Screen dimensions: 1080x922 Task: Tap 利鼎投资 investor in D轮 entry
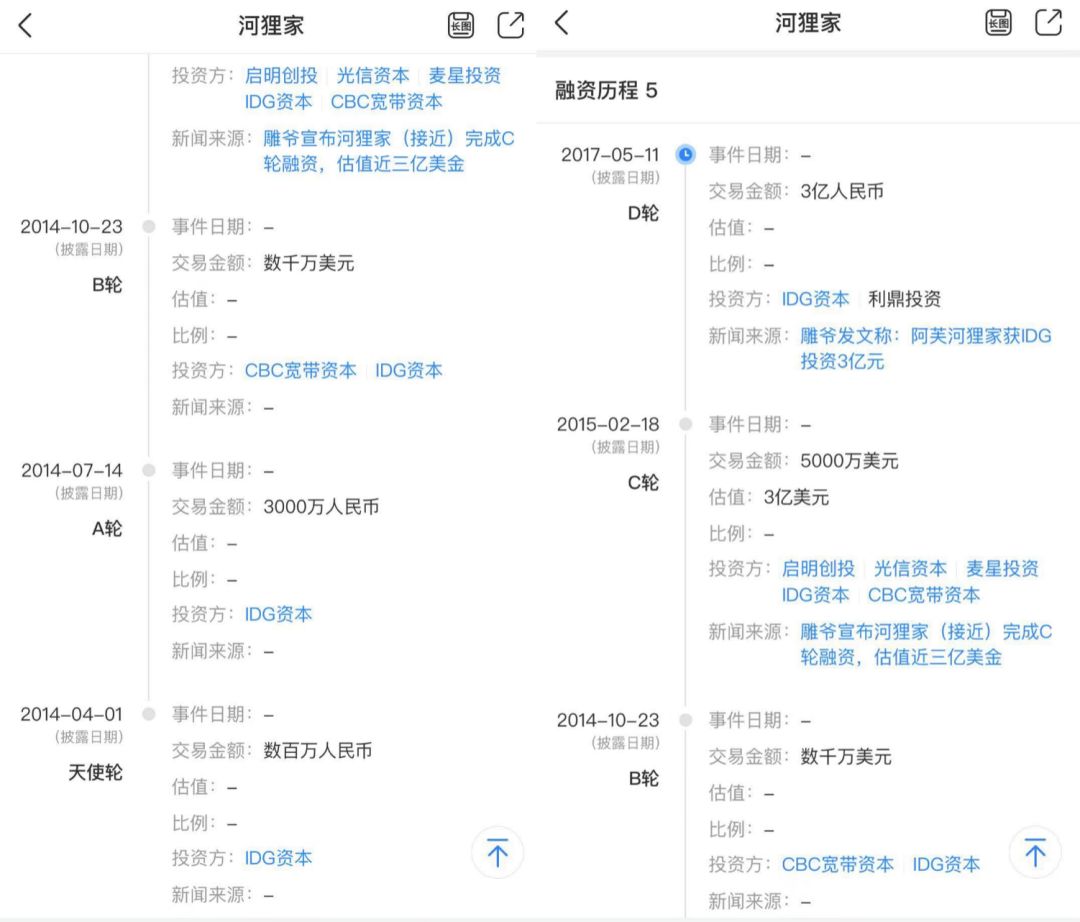coord(904,299)
